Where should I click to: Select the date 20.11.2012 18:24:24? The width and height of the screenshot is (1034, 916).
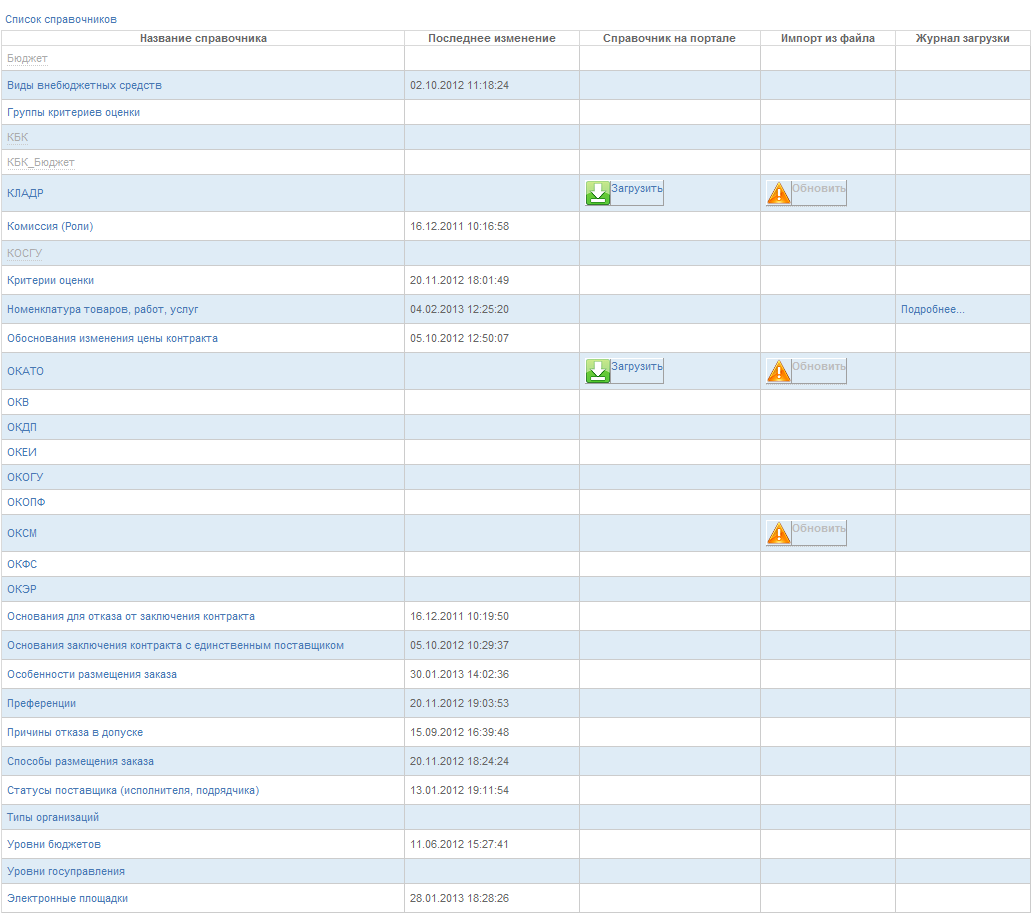coord(460,762)
